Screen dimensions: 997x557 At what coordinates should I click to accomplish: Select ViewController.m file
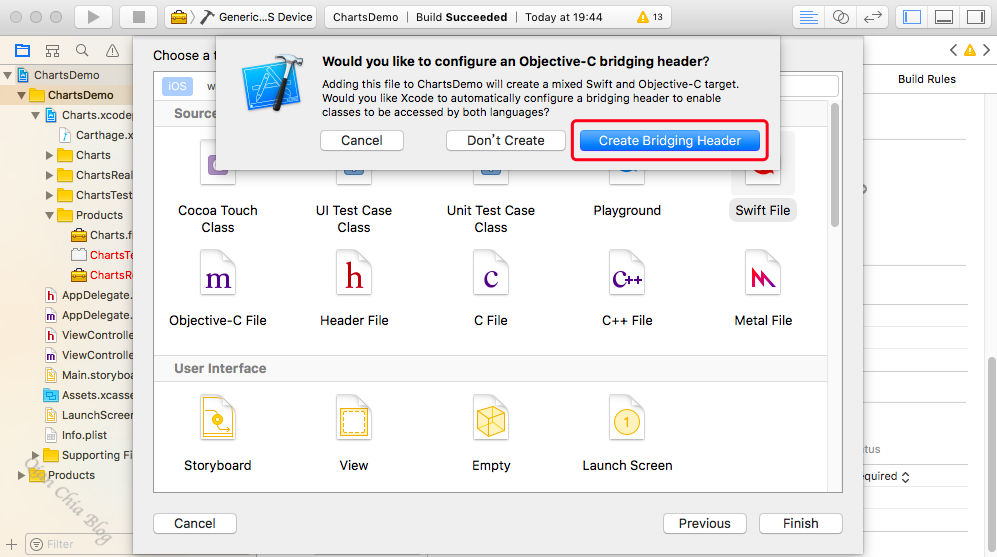pyautogui.click(x=88, y=355)
